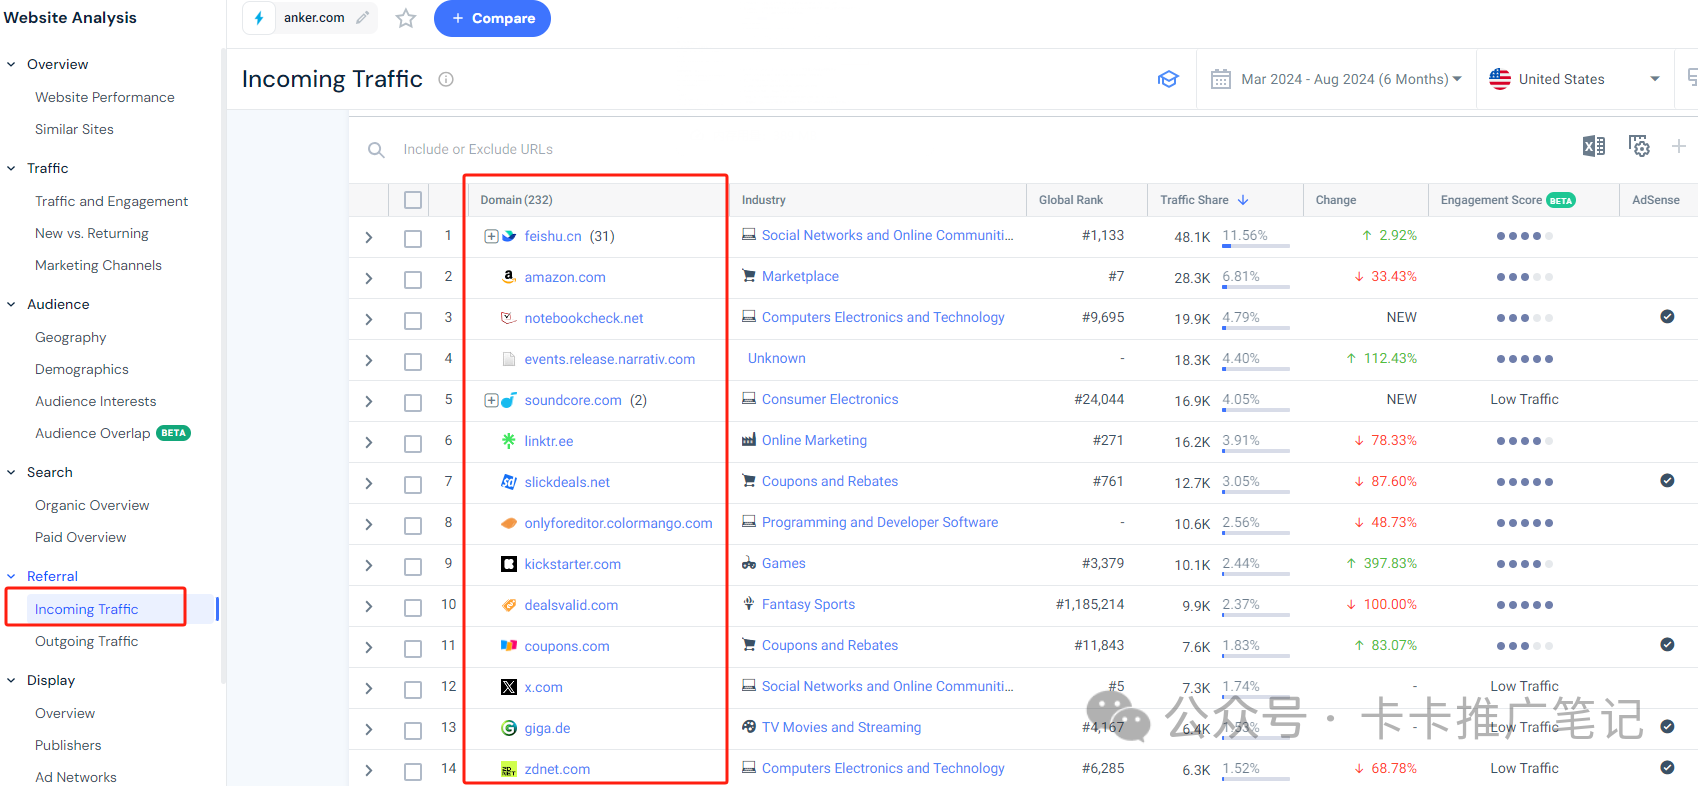
Task: Open Marketing Channels sidebar item
Action: click(98, 265)
